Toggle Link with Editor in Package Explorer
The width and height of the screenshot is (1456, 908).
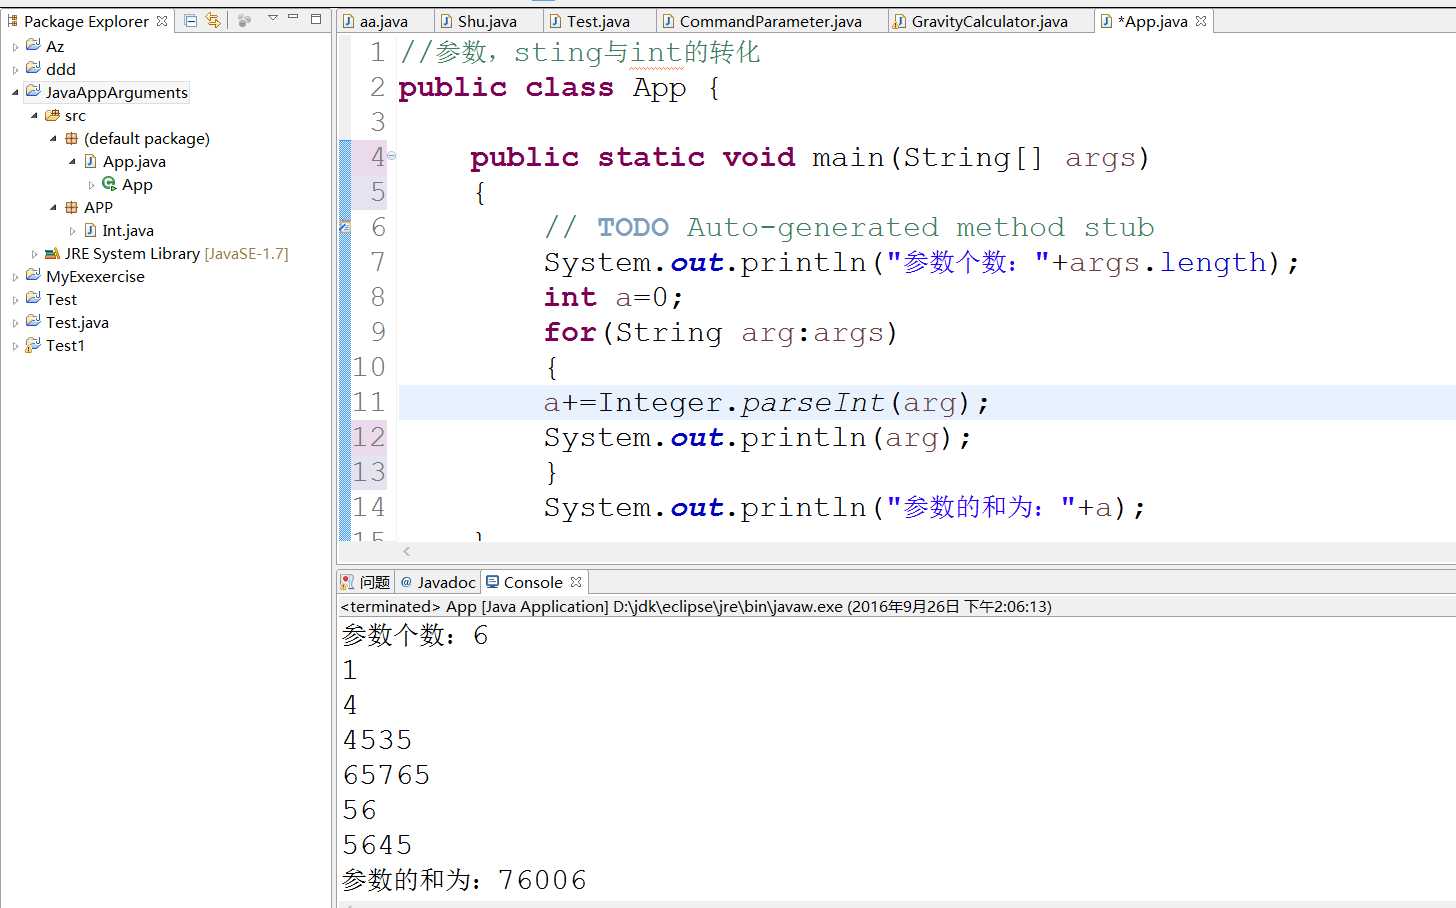213,20
